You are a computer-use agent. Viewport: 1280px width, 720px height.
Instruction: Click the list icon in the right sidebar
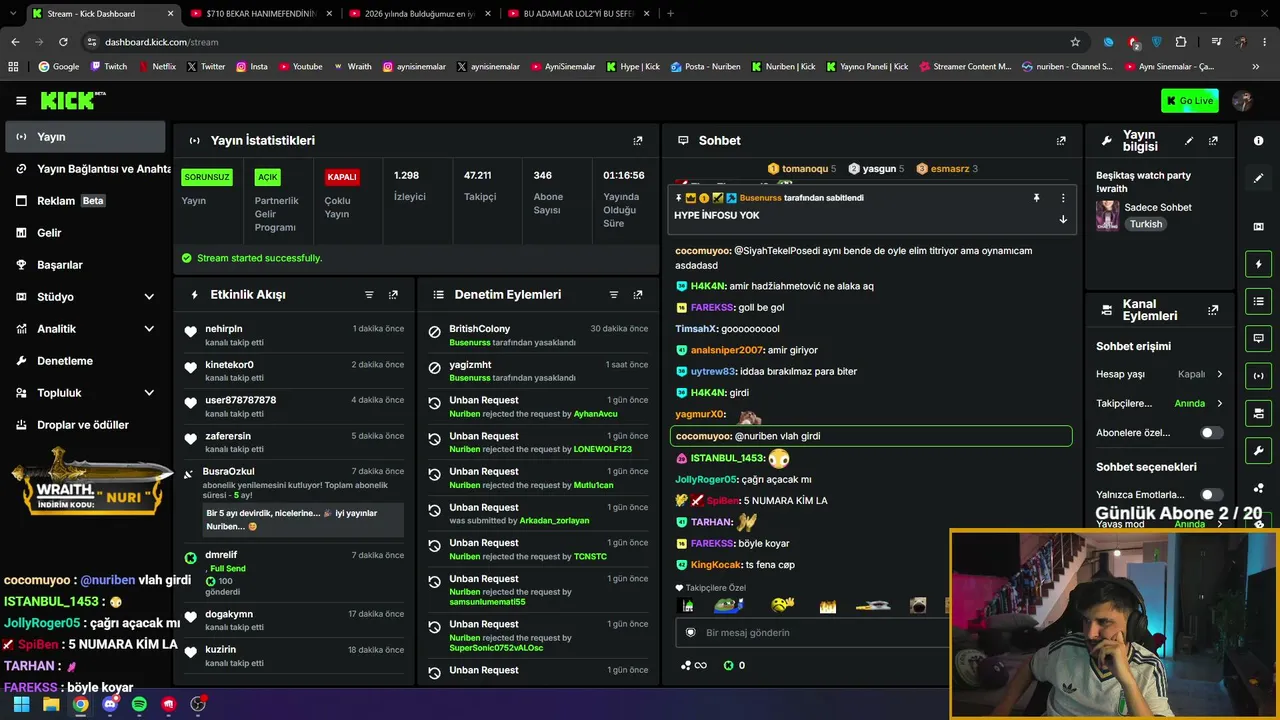[1258, 301]
